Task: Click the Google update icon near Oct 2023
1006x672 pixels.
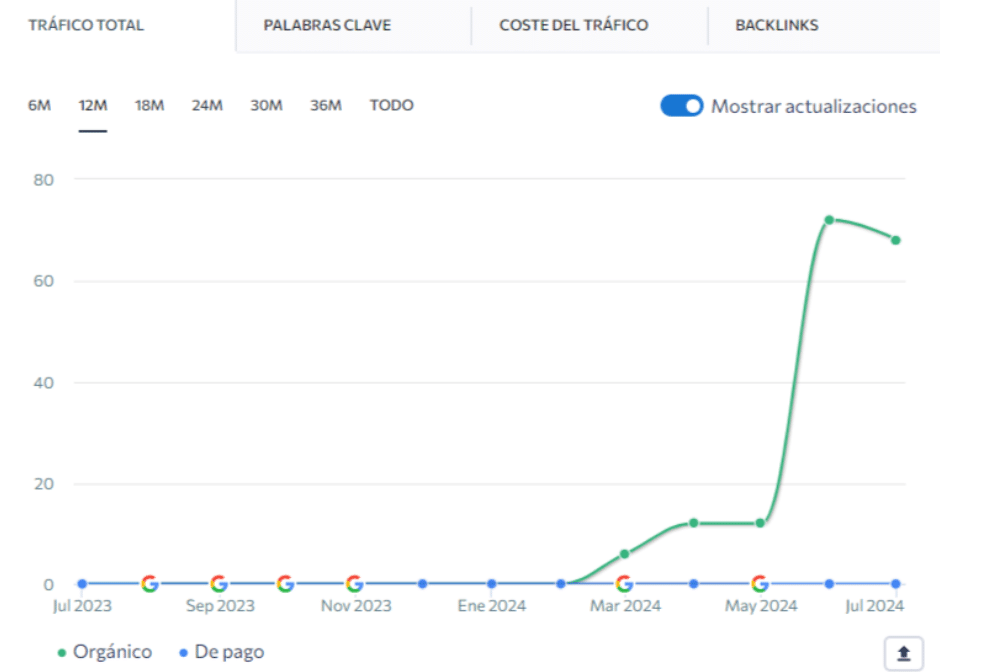Action: pos(285,584)
